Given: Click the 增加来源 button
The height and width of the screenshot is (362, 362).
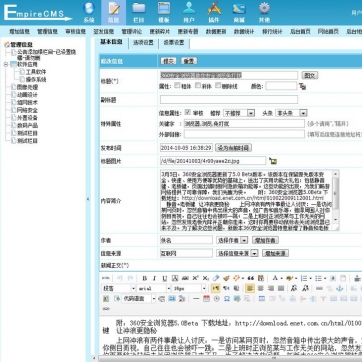Looking at the screenshot, I should click(x=275, y=253).
